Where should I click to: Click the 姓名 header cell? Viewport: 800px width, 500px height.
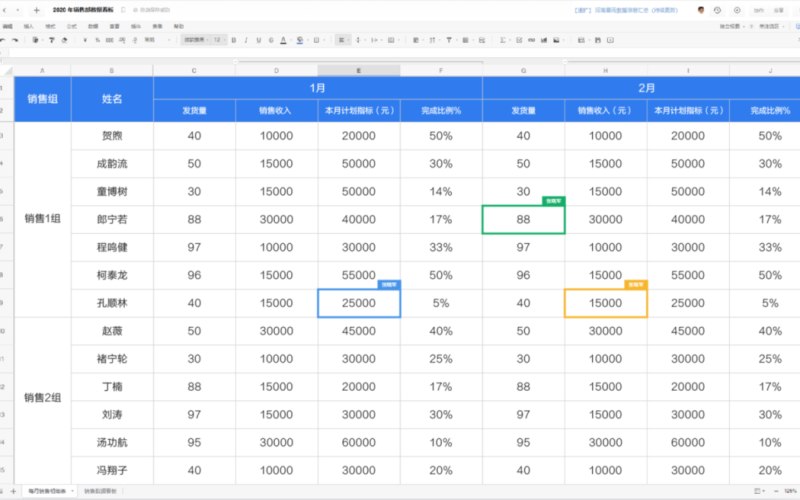tap(112, 99)
